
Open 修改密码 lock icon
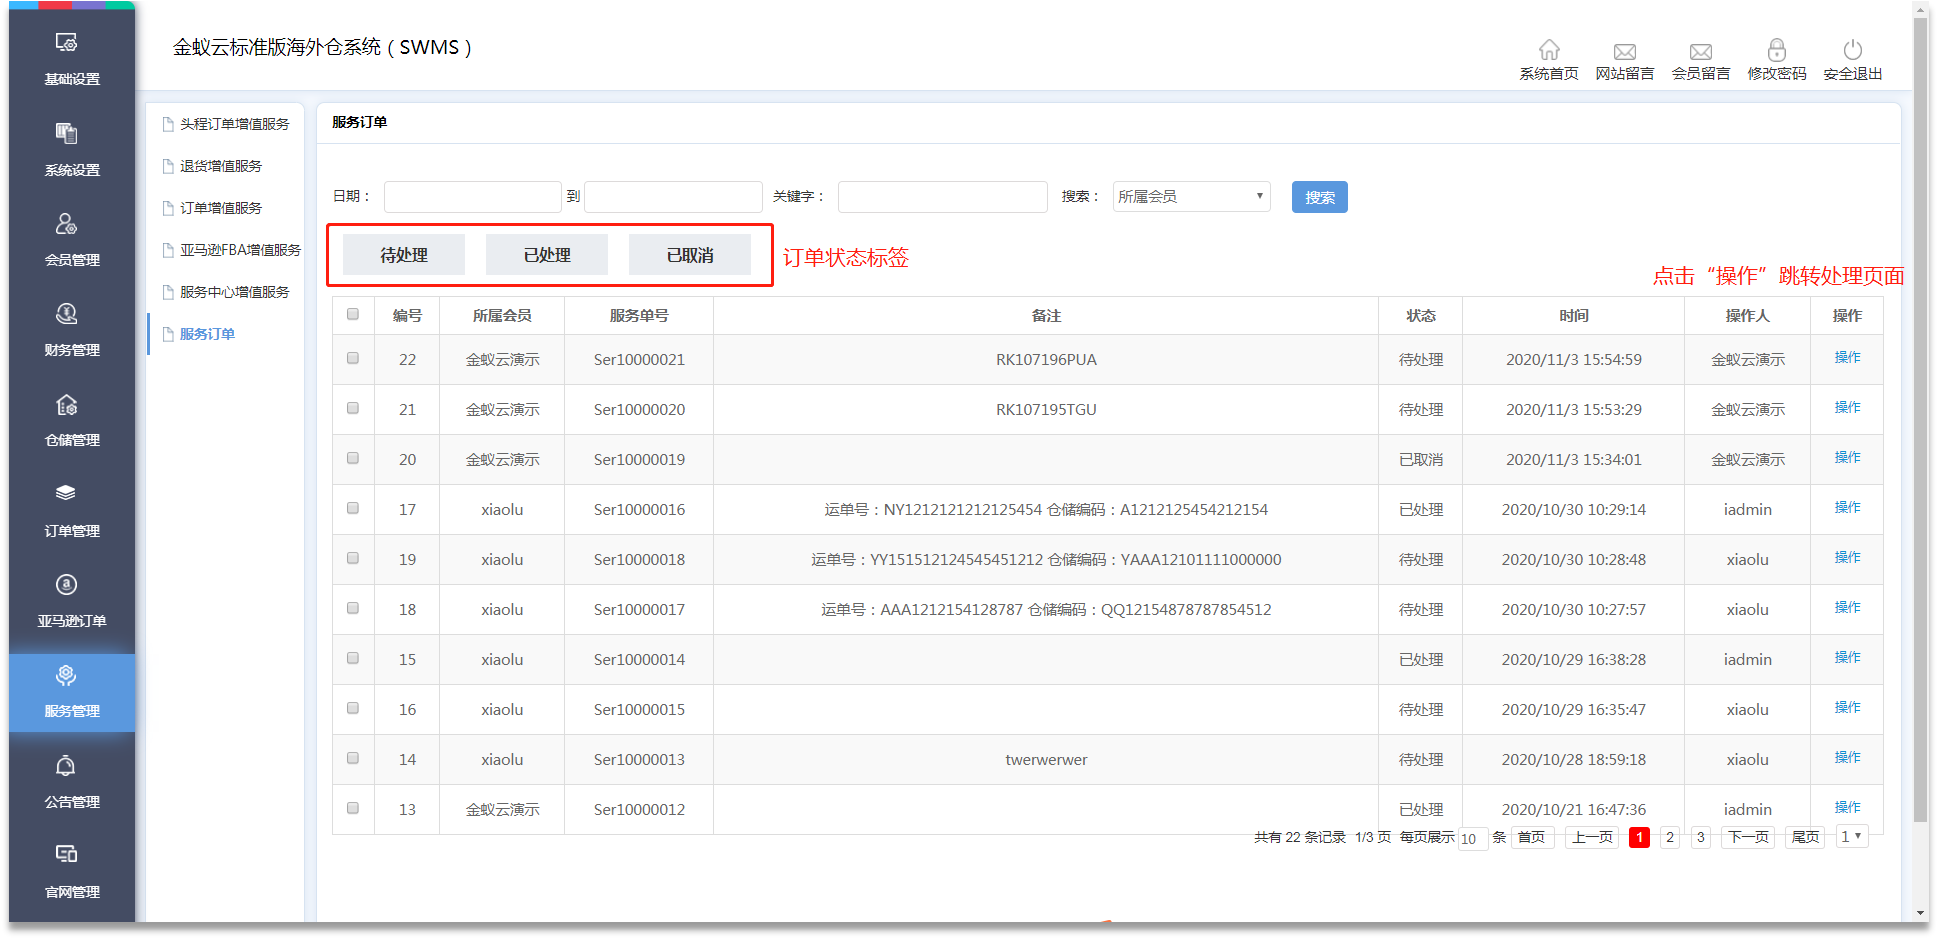(1776, 50)
